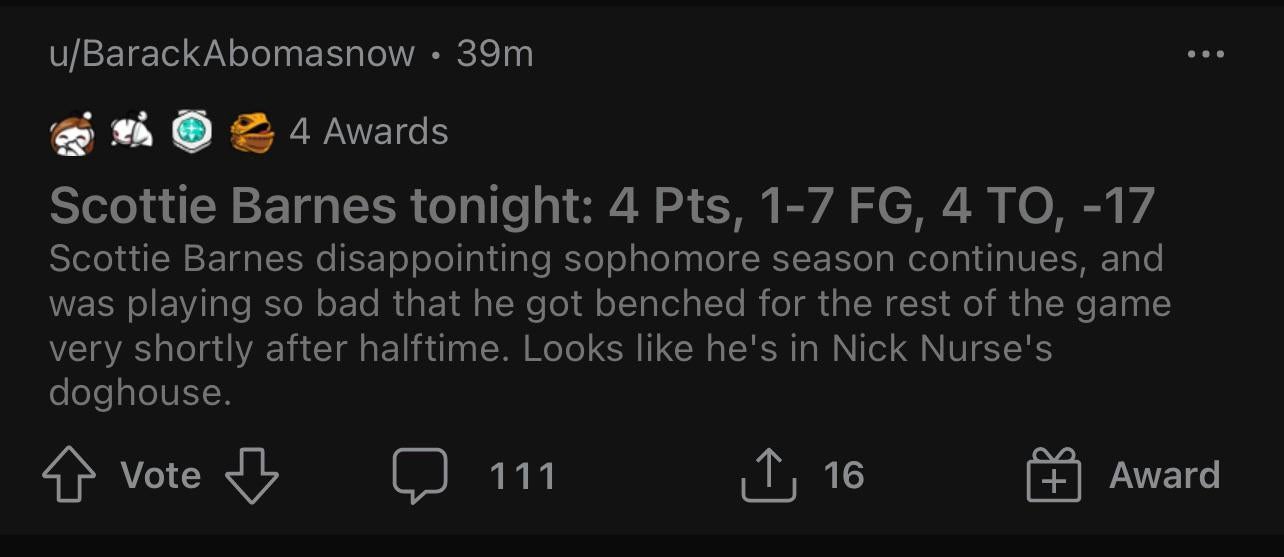Click the 111 comments count
This screenshot has height=557, width=1284.
click(522, 475)
